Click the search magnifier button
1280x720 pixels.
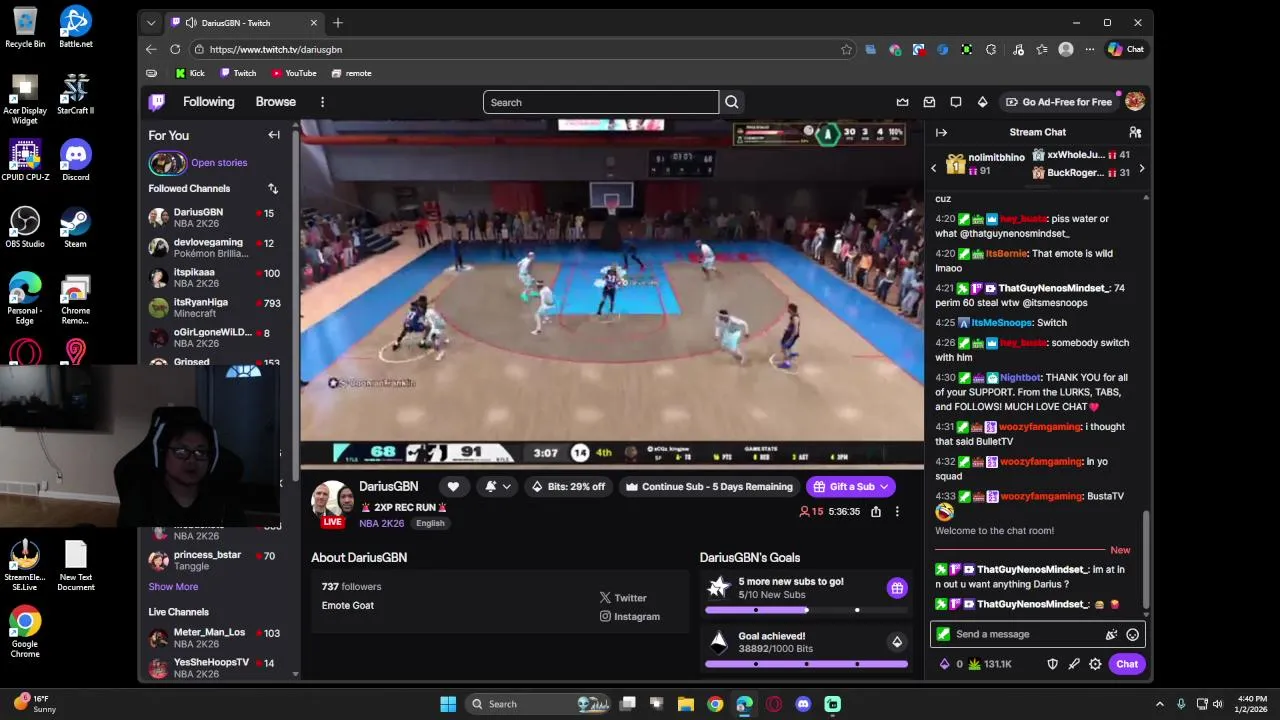[x=732, y=102]
